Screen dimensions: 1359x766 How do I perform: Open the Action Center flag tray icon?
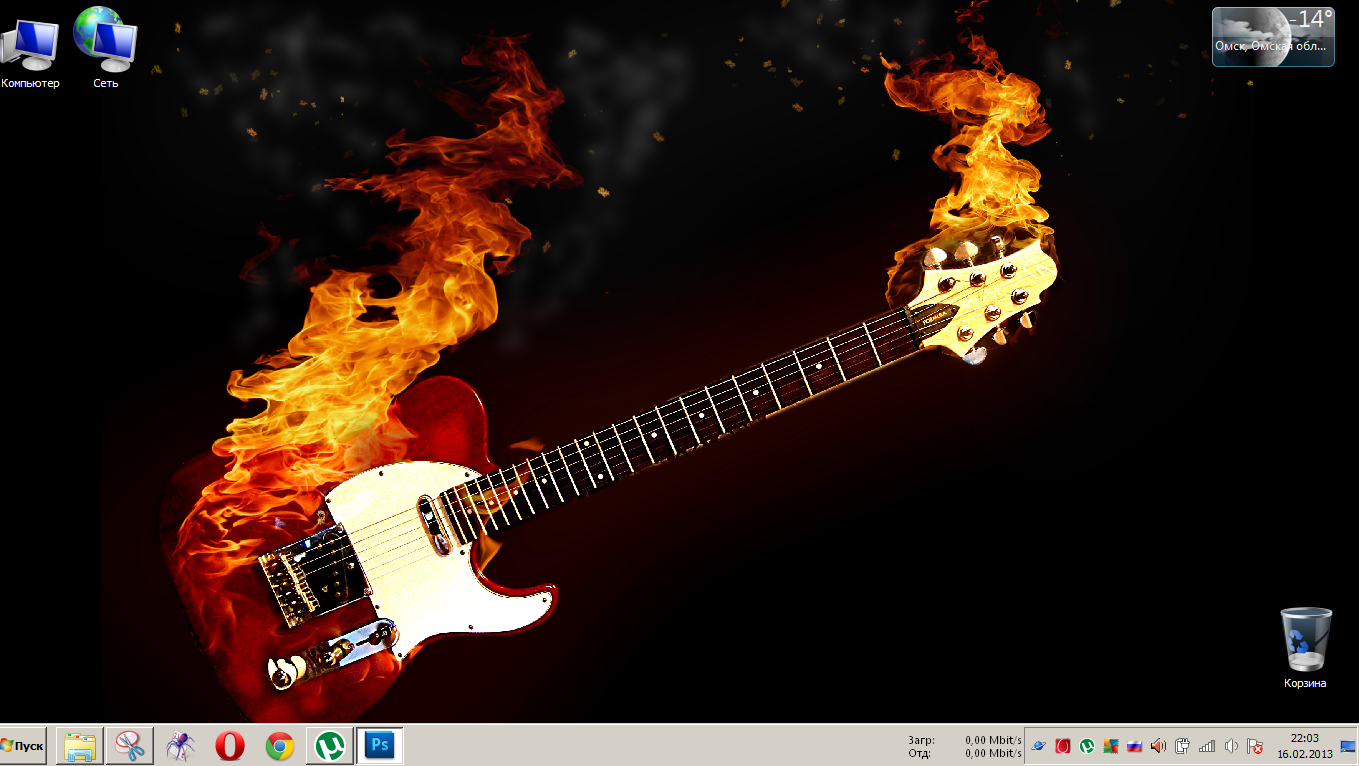pyautogui.click(x=1255, y=746)
